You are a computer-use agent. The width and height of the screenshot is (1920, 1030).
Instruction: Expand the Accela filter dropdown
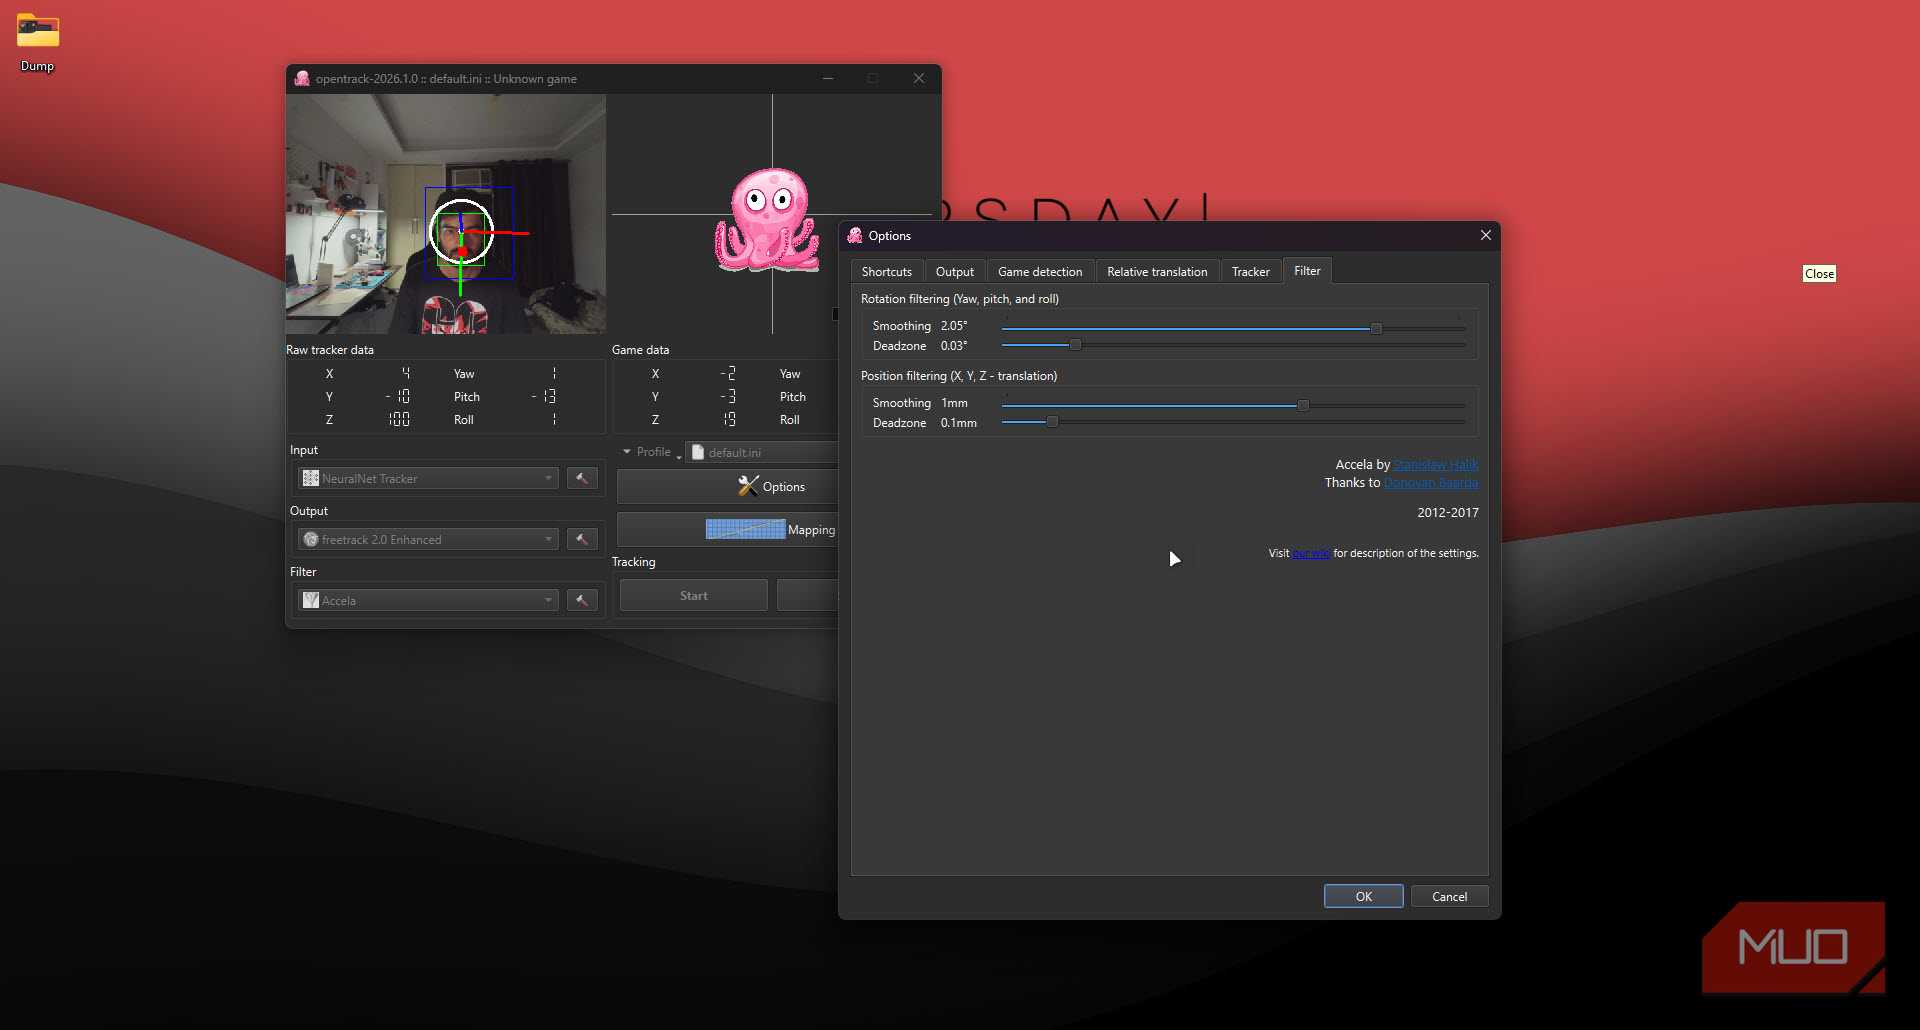[427, 600]
